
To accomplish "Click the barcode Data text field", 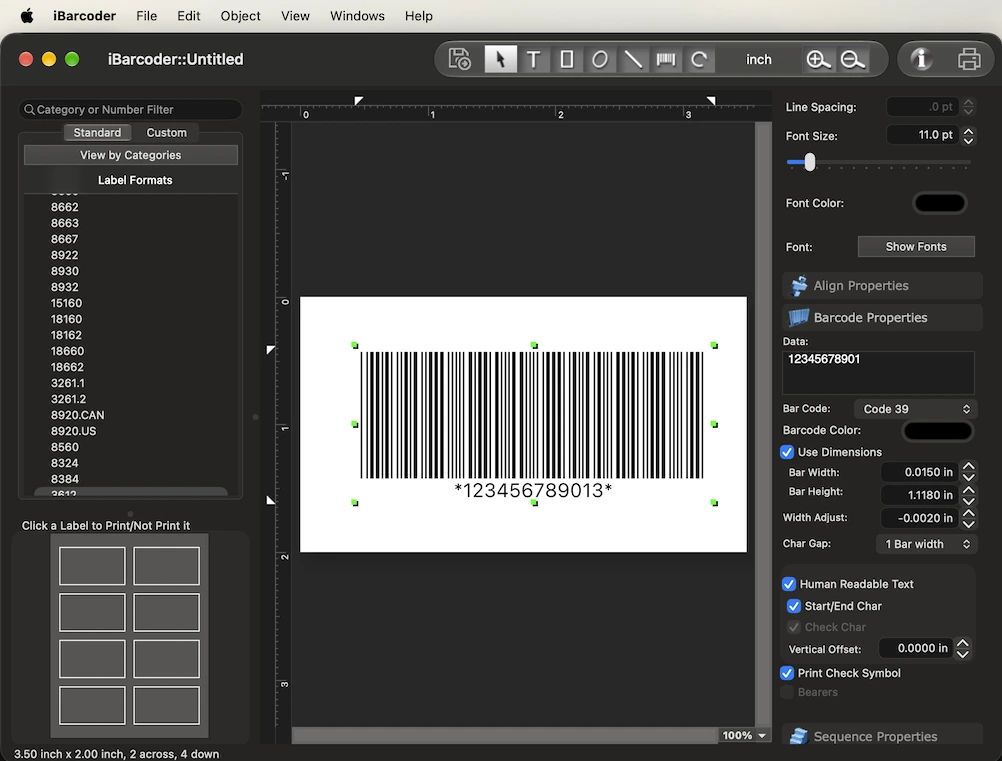I will coord(878,373).
